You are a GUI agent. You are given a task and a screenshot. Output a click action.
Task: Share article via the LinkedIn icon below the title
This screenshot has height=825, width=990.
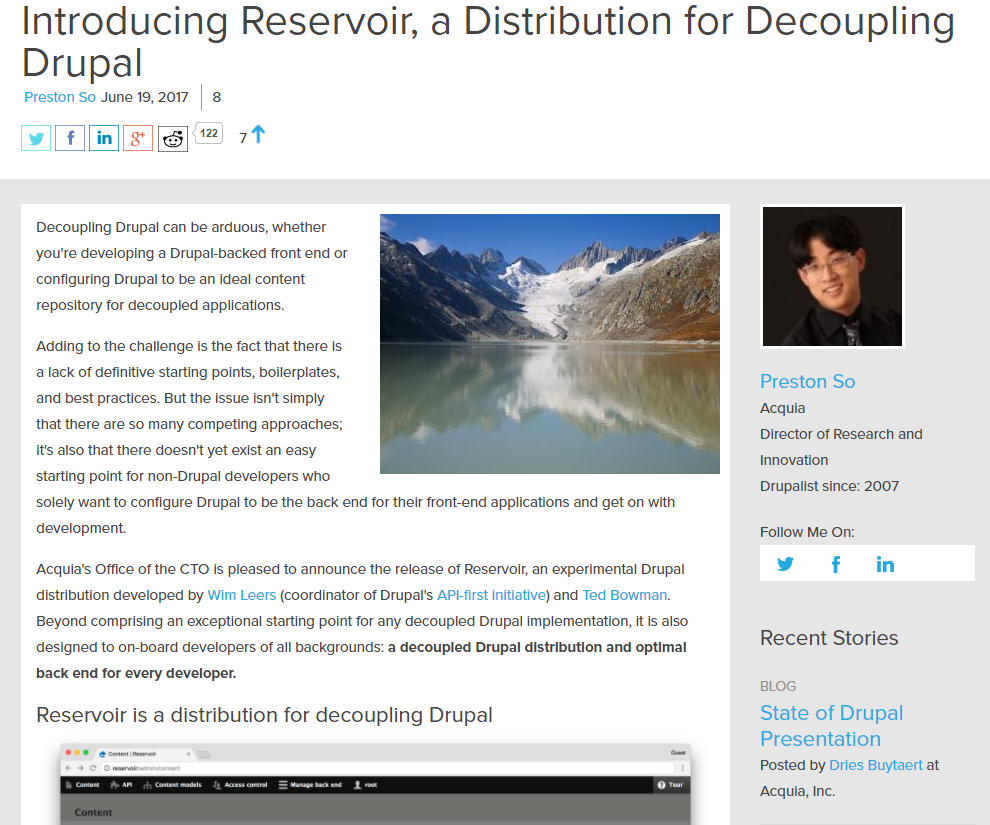[104, 138]
